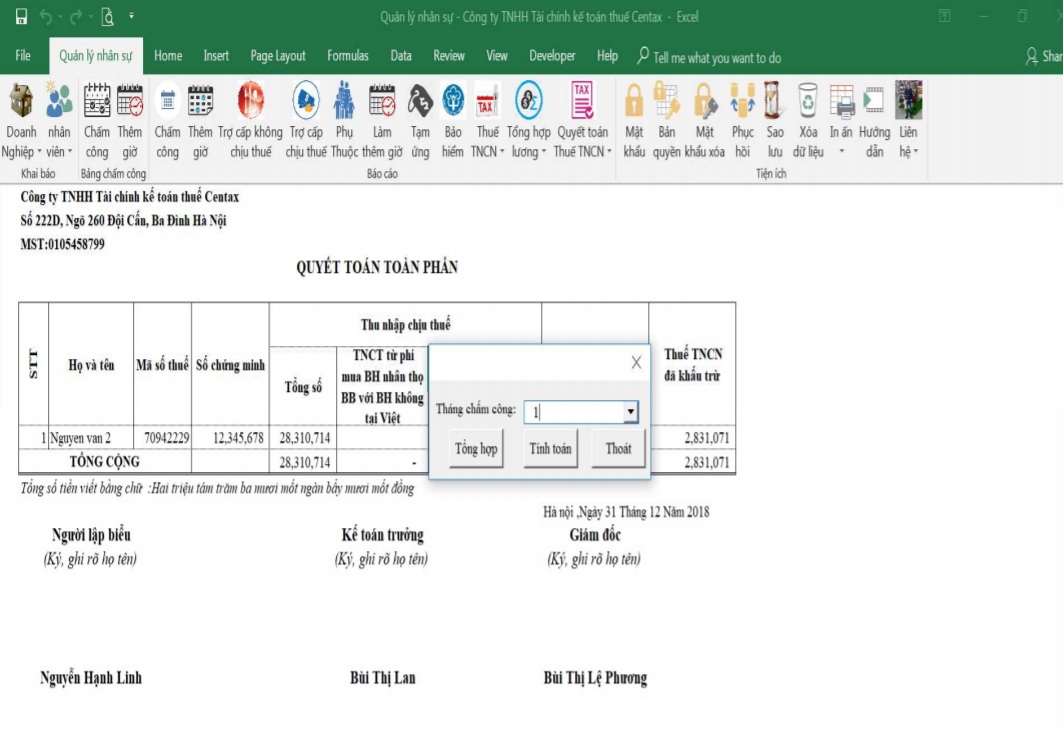This screenshot has height=733, width=1063.
Task: Click the Sao lưu backup icon
Action: pos(774,102)
